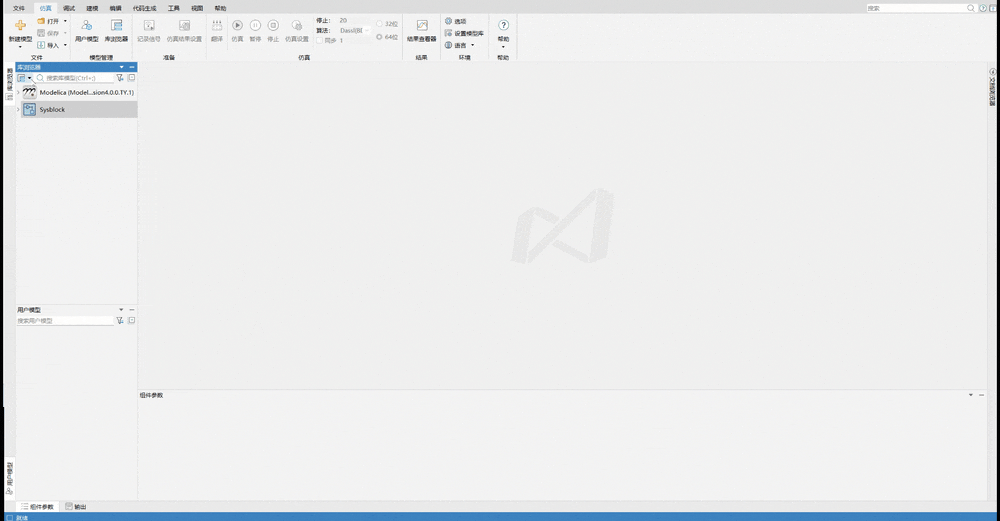Image resolution: width=1000 pixels, height=521 pixels.
Task: Click the user model panel collapse-all icon
Action: pyautogui.click(x=131, y=321)
